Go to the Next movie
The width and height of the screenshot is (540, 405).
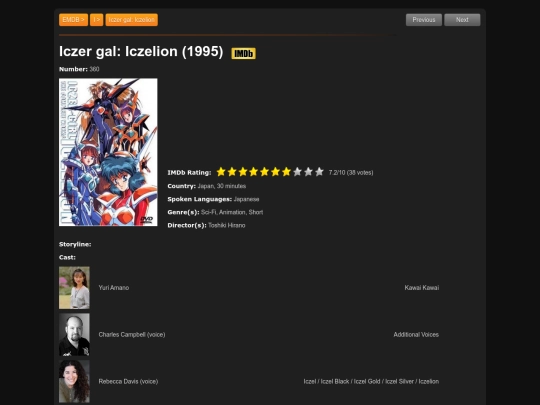(x=462, y=20)
